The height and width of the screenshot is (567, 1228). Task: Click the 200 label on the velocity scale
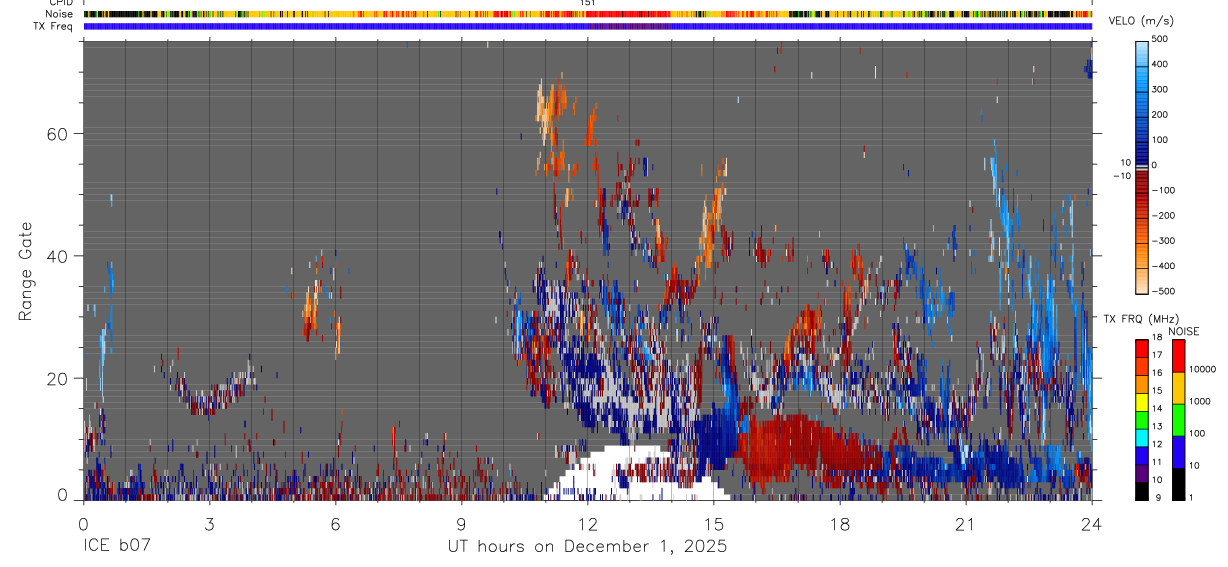click(x=1161, y=114)
